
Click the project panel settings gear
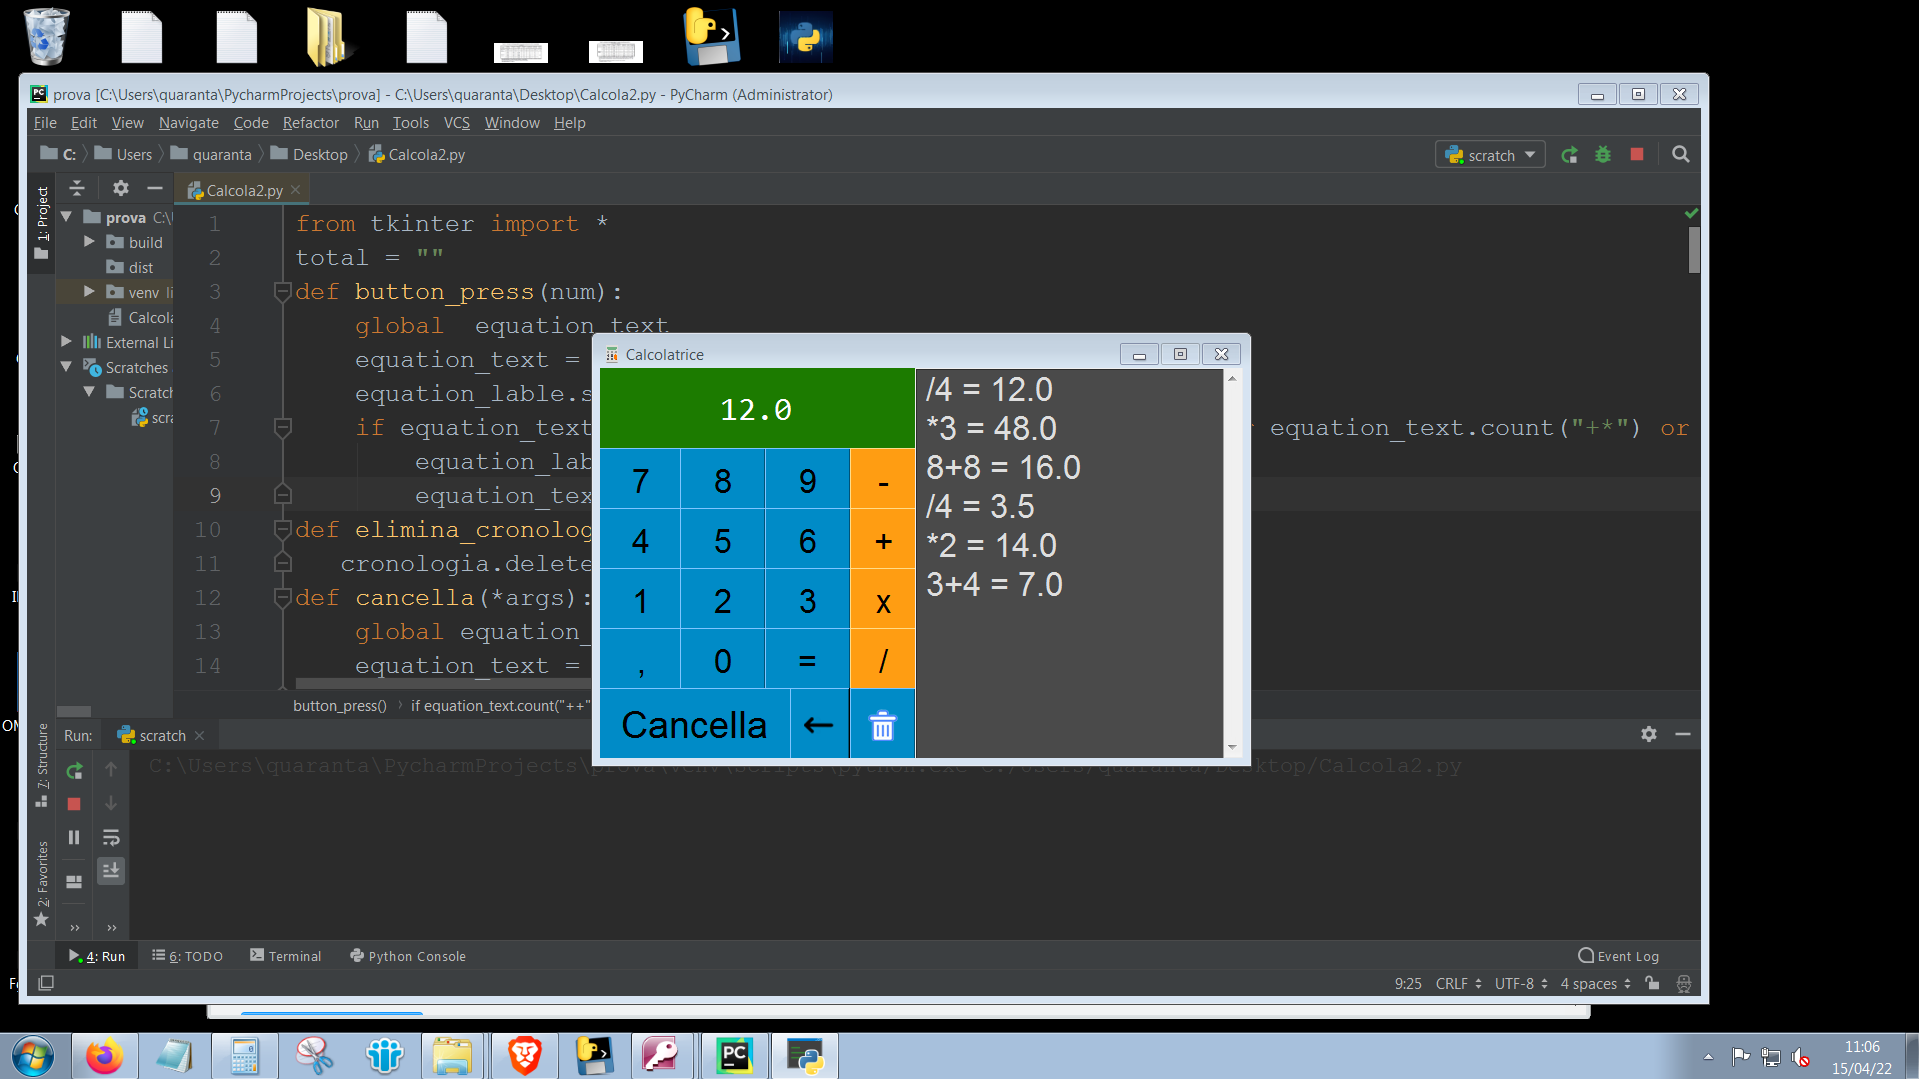[121, 188]
